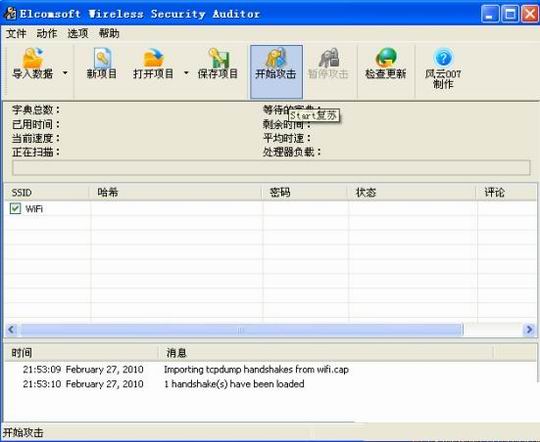Uncheck the WiFi SSID checkbox
Screen dimensions: 540x442
(x=15, y=208)
